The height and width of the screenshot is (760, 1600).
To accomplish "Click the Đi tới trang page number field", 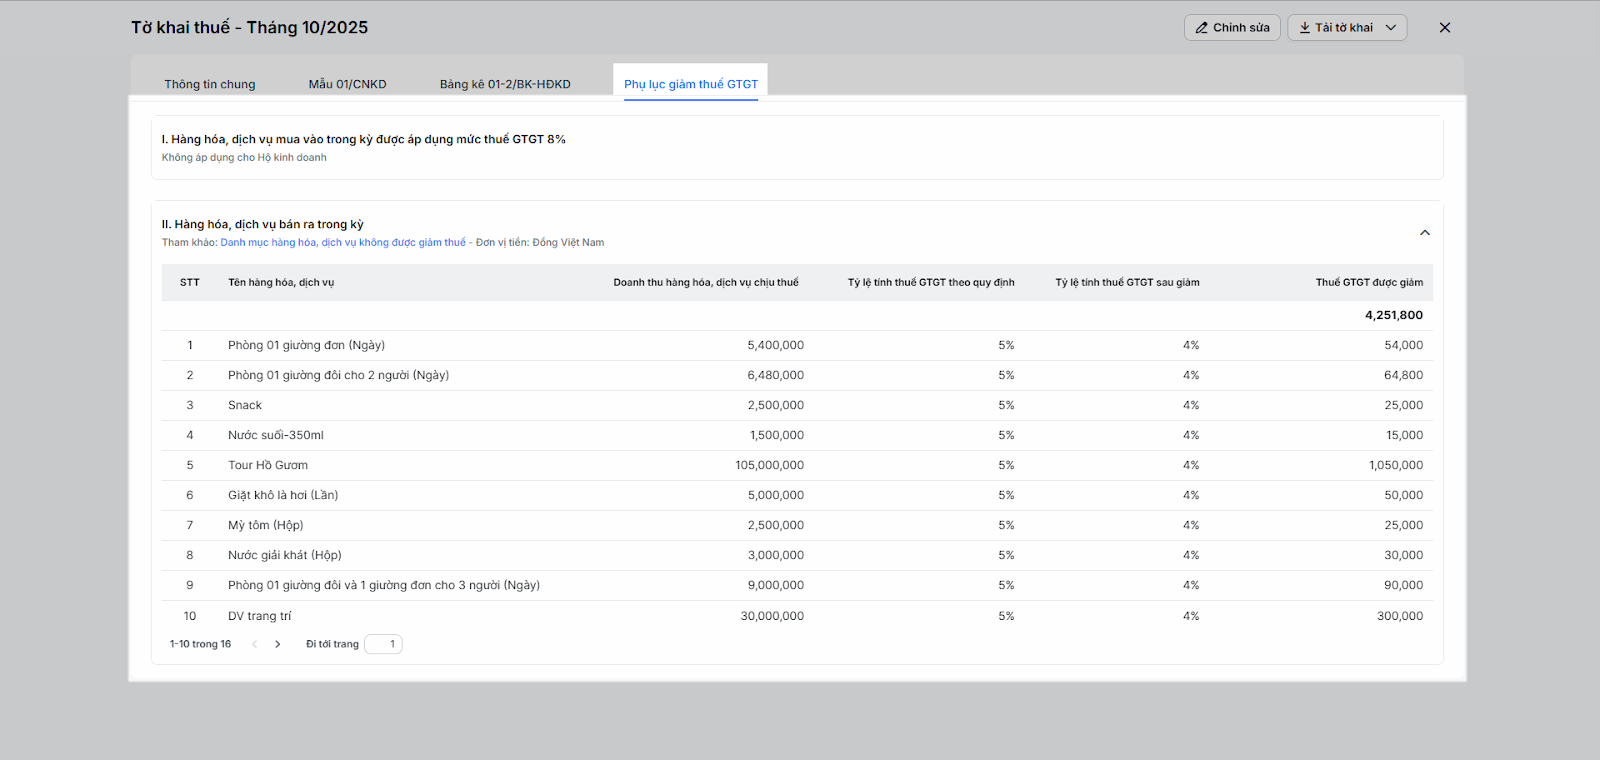I will [384, 644].
